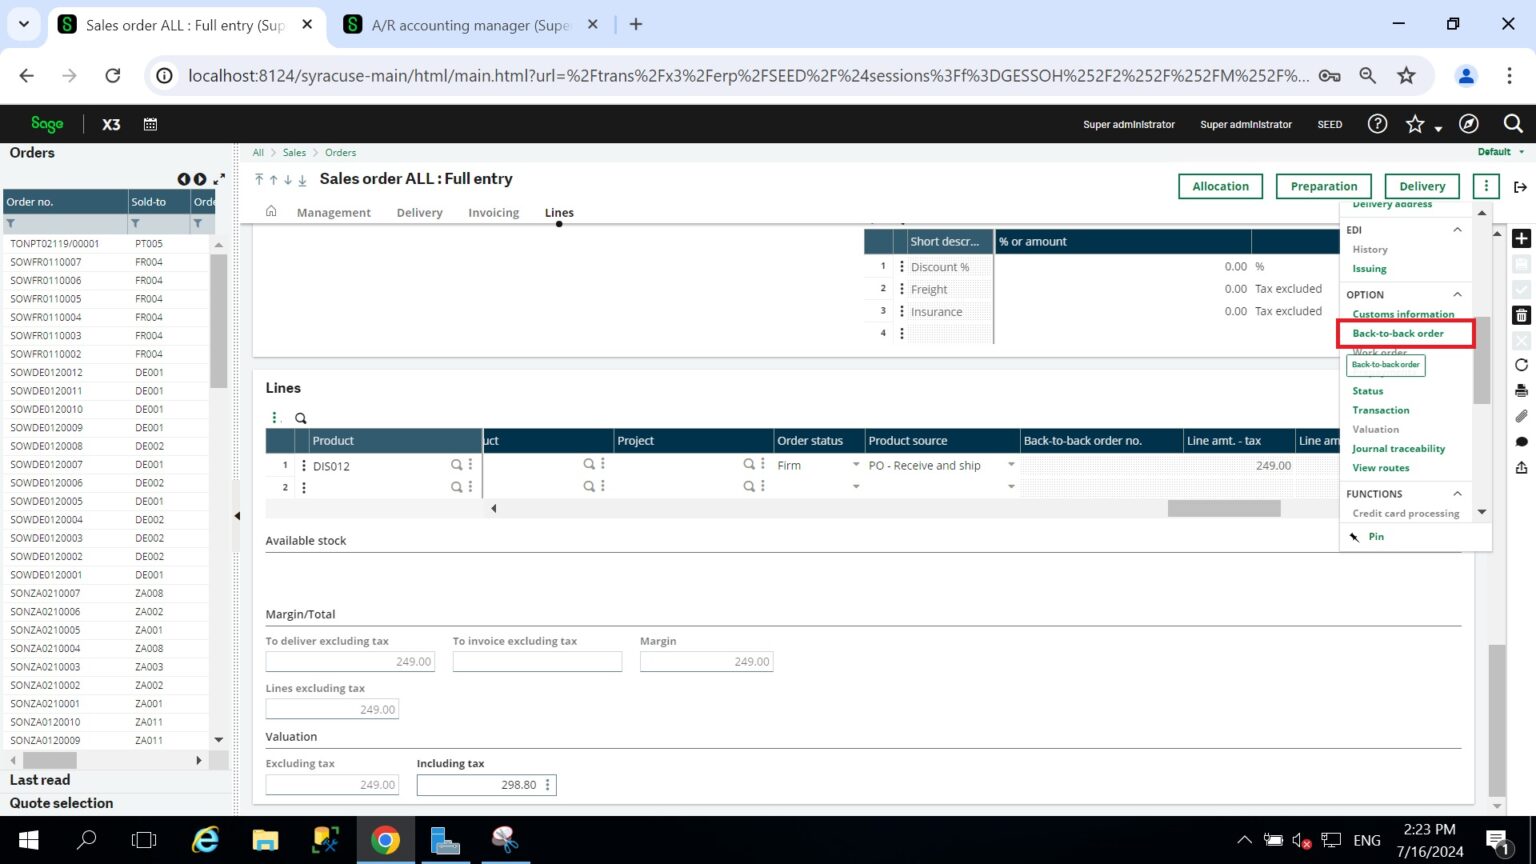Open the Quote selection section

(x=61, y=803)
